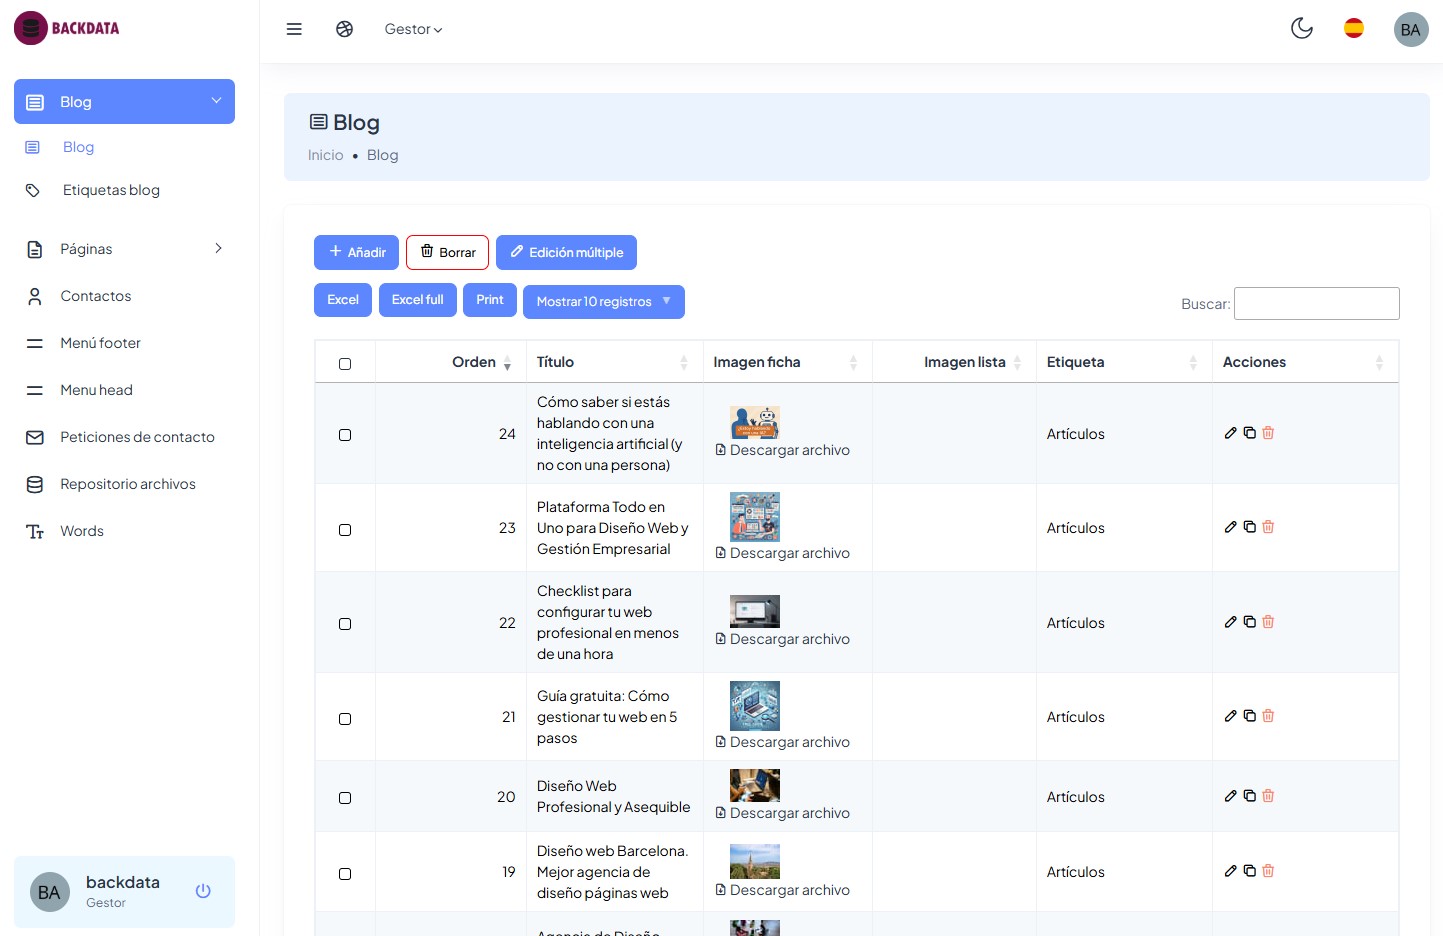
Task: Sort table by Imagen ficha column
Action: point(787,362)
